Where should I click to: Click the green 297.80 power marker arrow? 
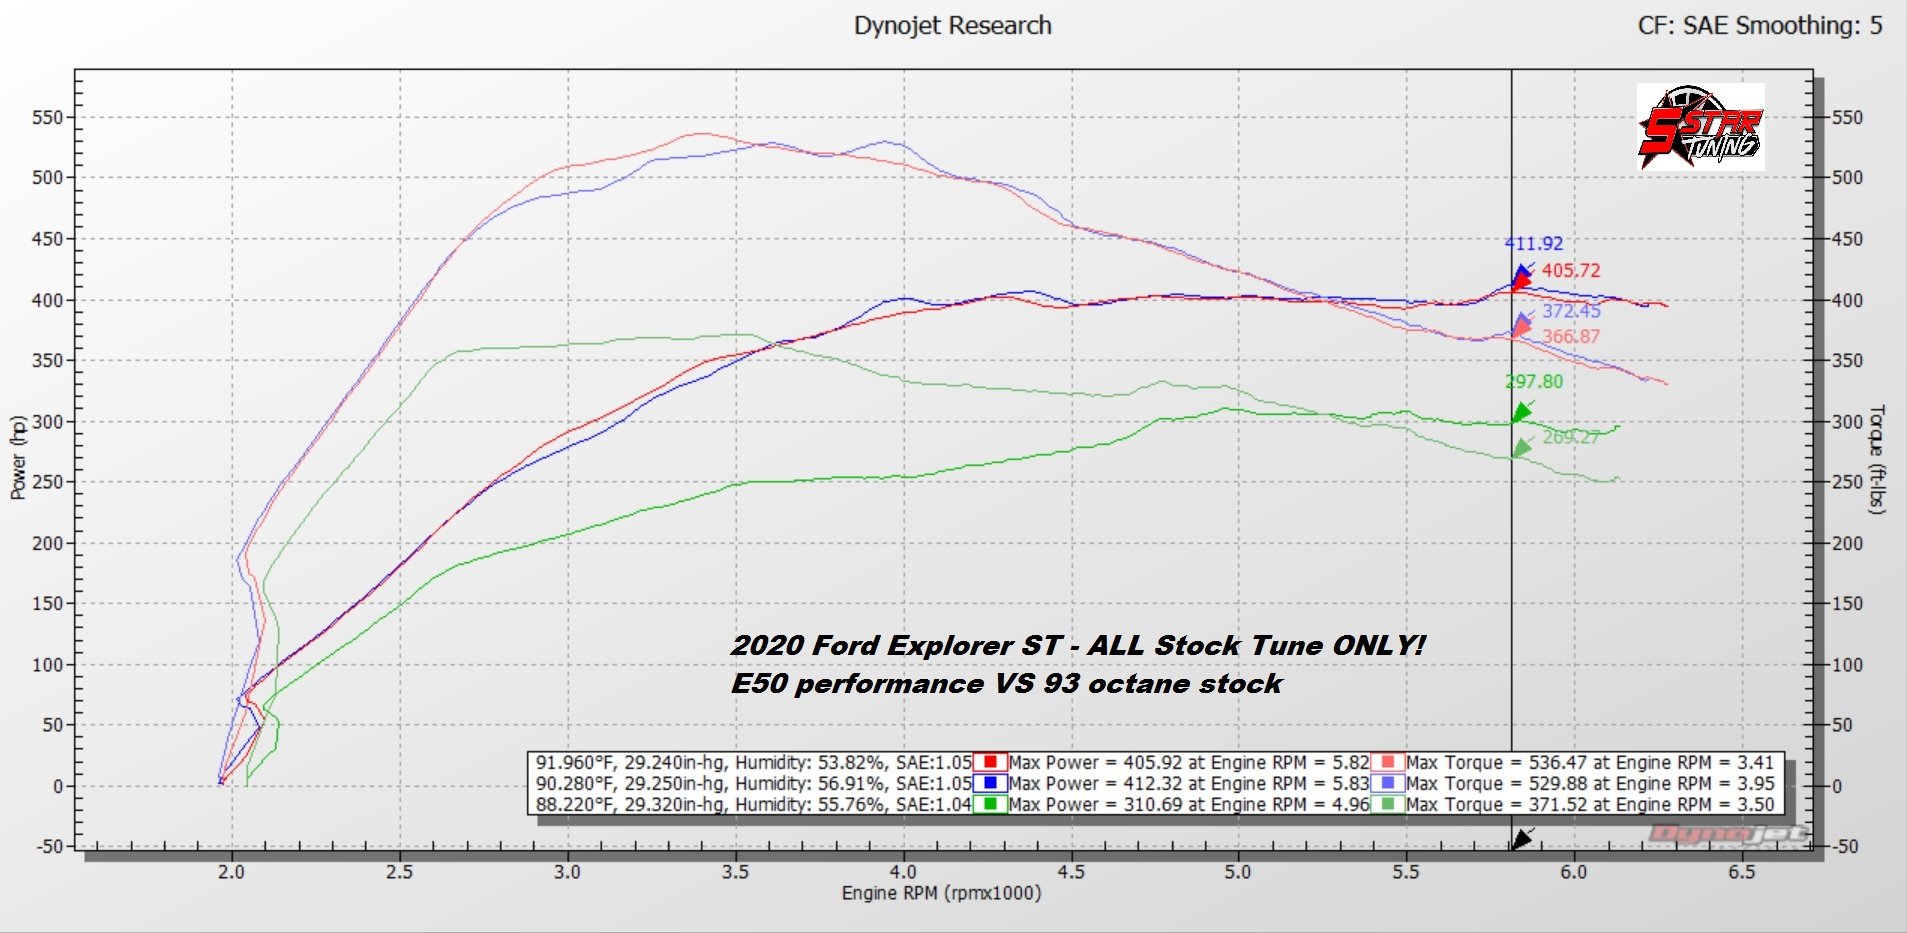(1522, 411)
